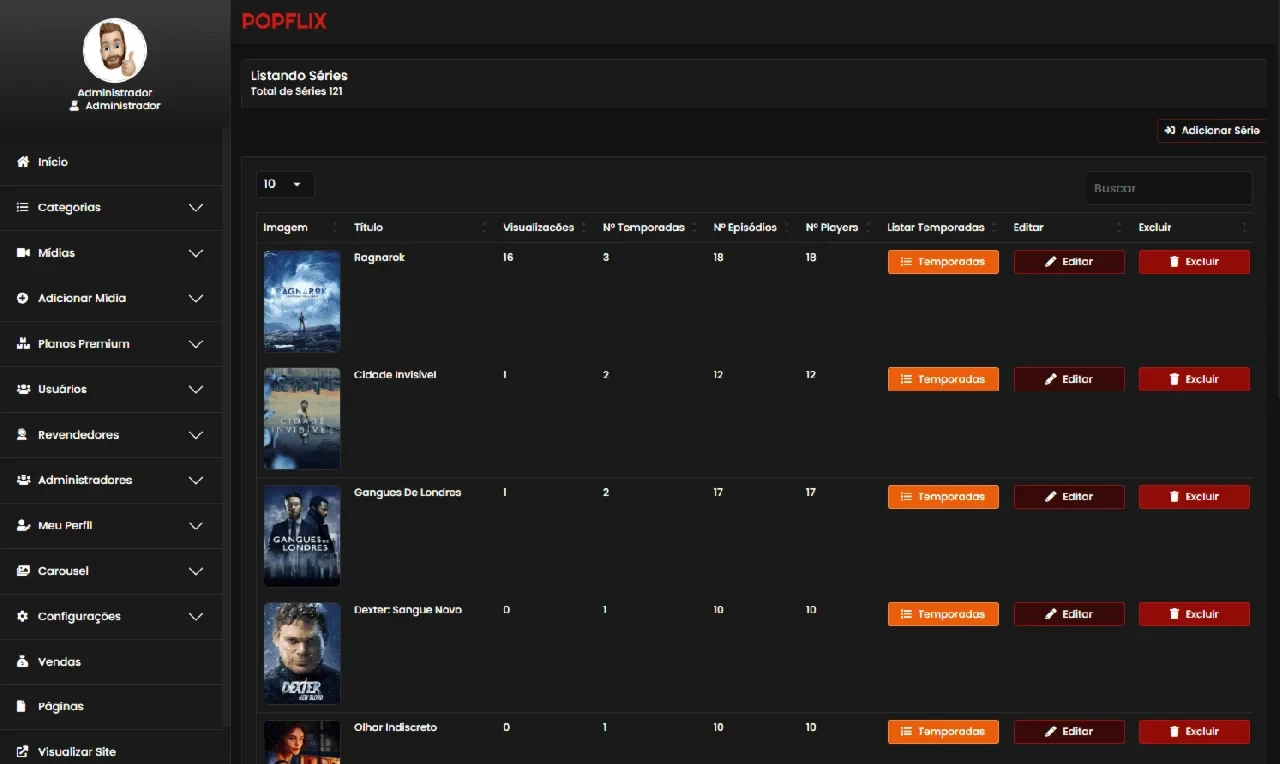
Task: Open the Páginas menu item
Action: [111, 706]
